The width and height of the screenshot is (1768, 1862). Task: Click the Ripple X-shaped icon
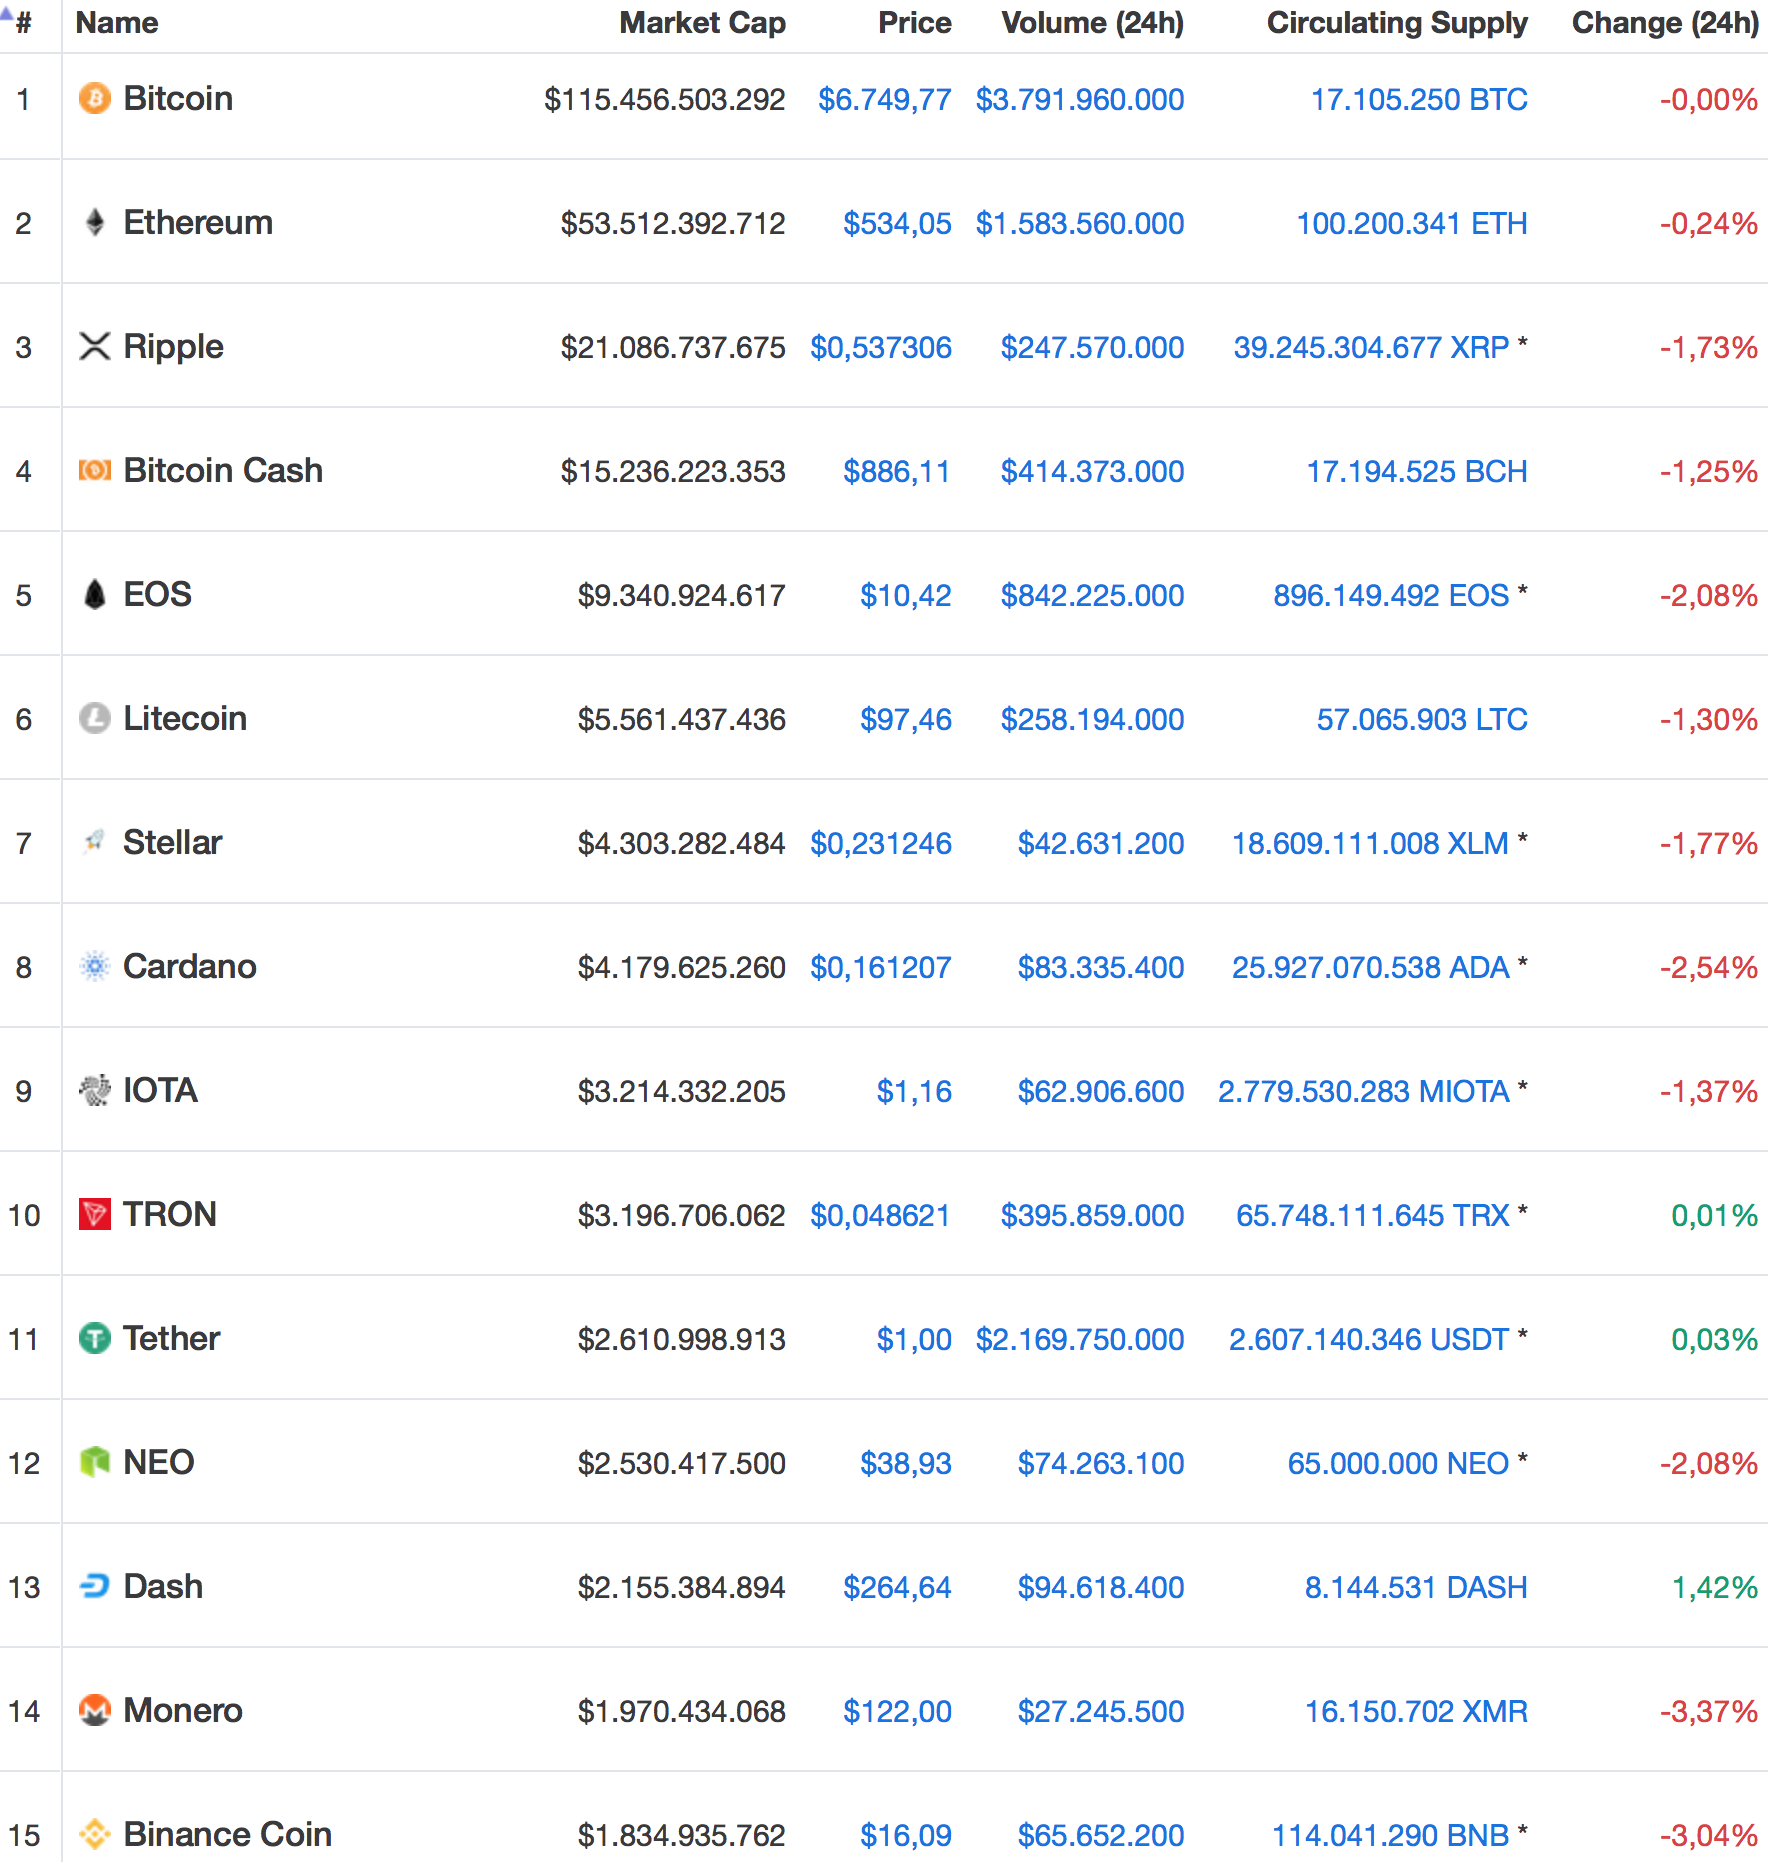point(95,346)
